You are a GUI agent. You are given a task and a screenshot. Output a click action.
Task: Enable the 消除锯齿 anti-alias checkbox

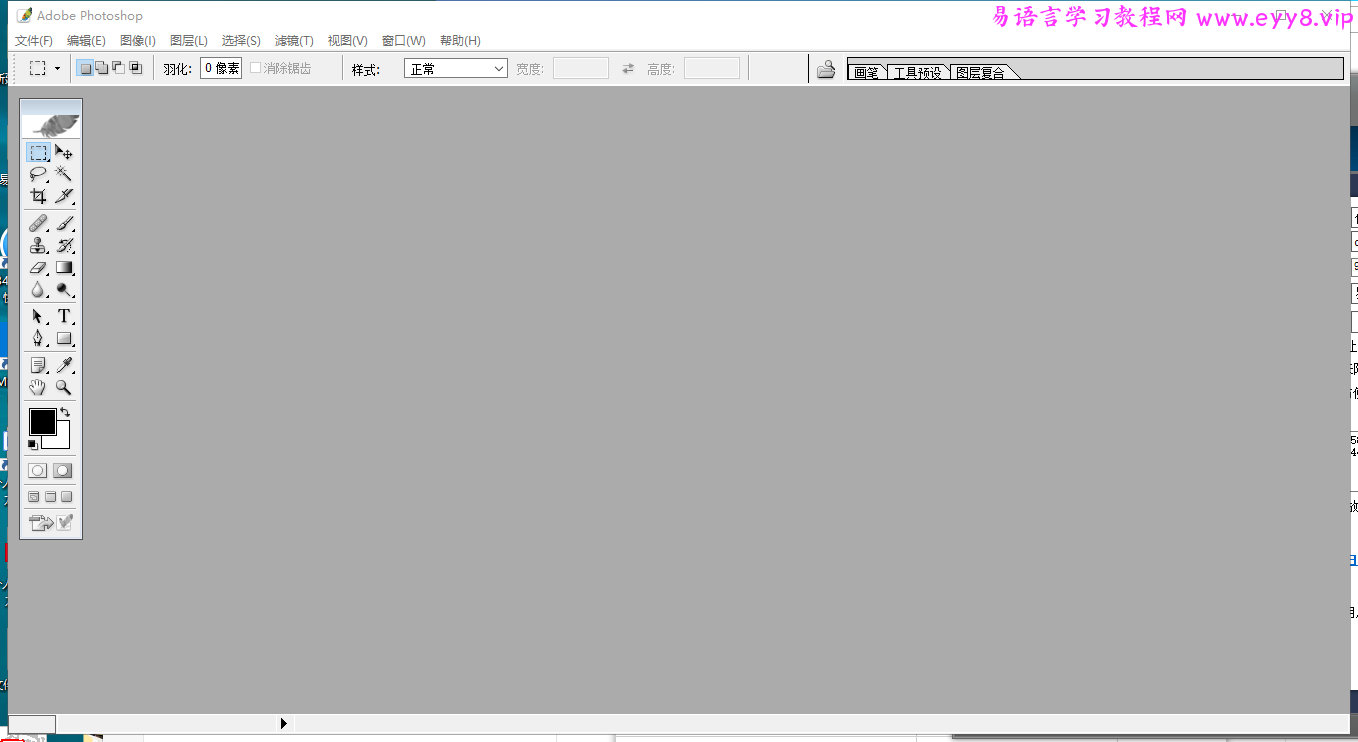(x=255, y=68)
